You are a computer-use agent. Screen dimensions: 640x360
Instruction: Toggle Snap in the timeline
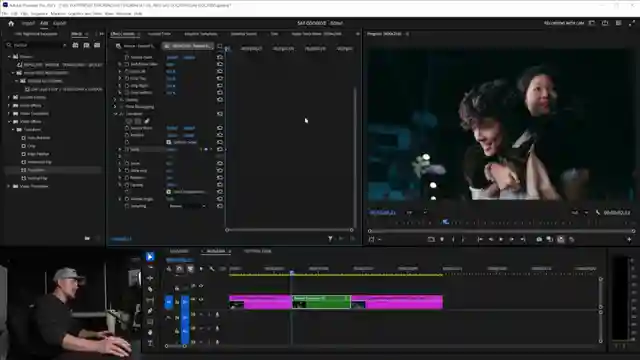pos(180,269)
